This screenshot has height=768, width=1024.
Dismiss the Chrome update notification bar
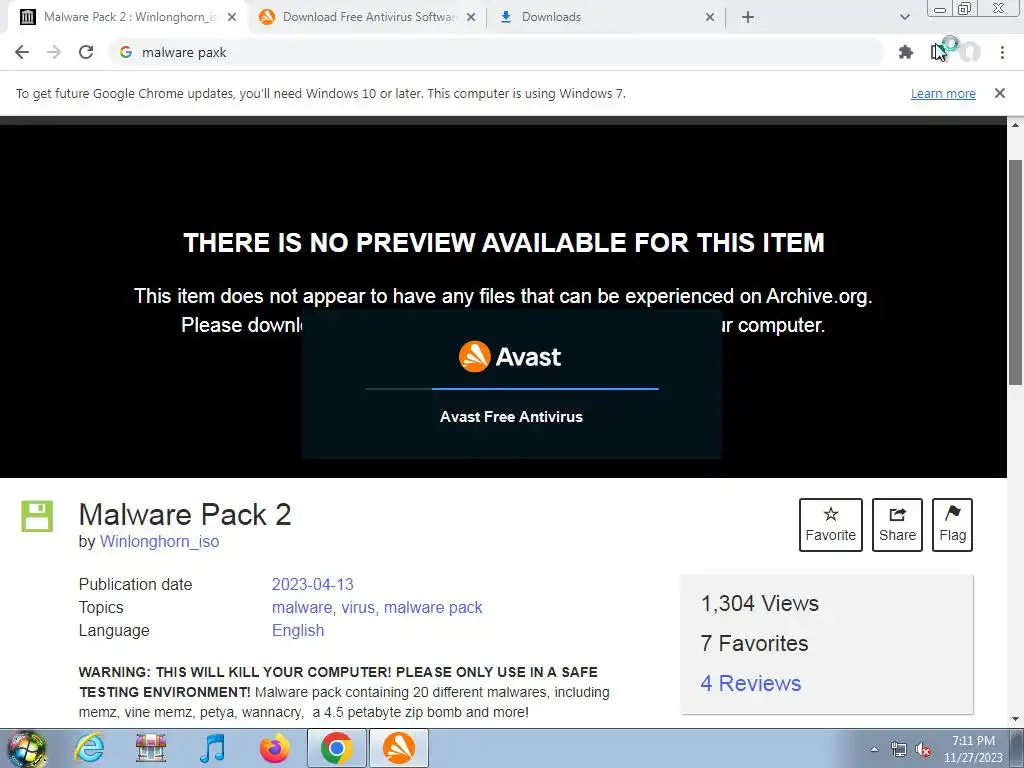999,93
